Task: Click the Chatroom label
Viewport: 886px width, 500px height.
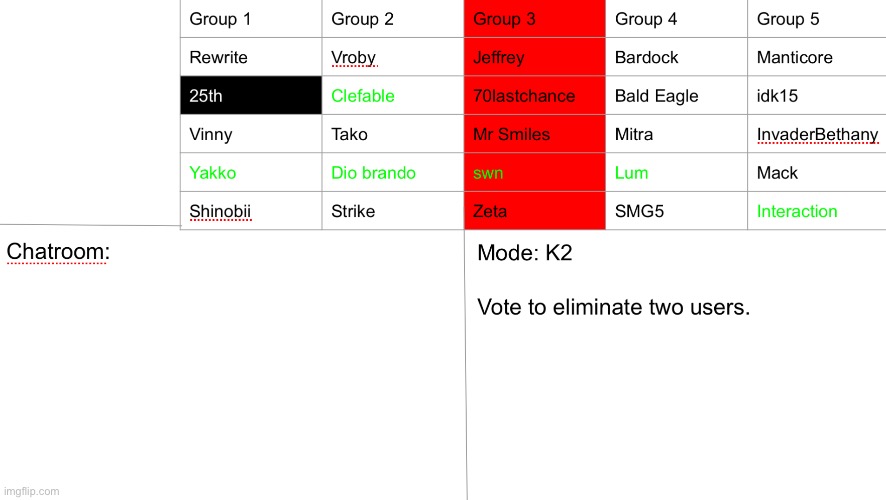Action: click(58, 251)
